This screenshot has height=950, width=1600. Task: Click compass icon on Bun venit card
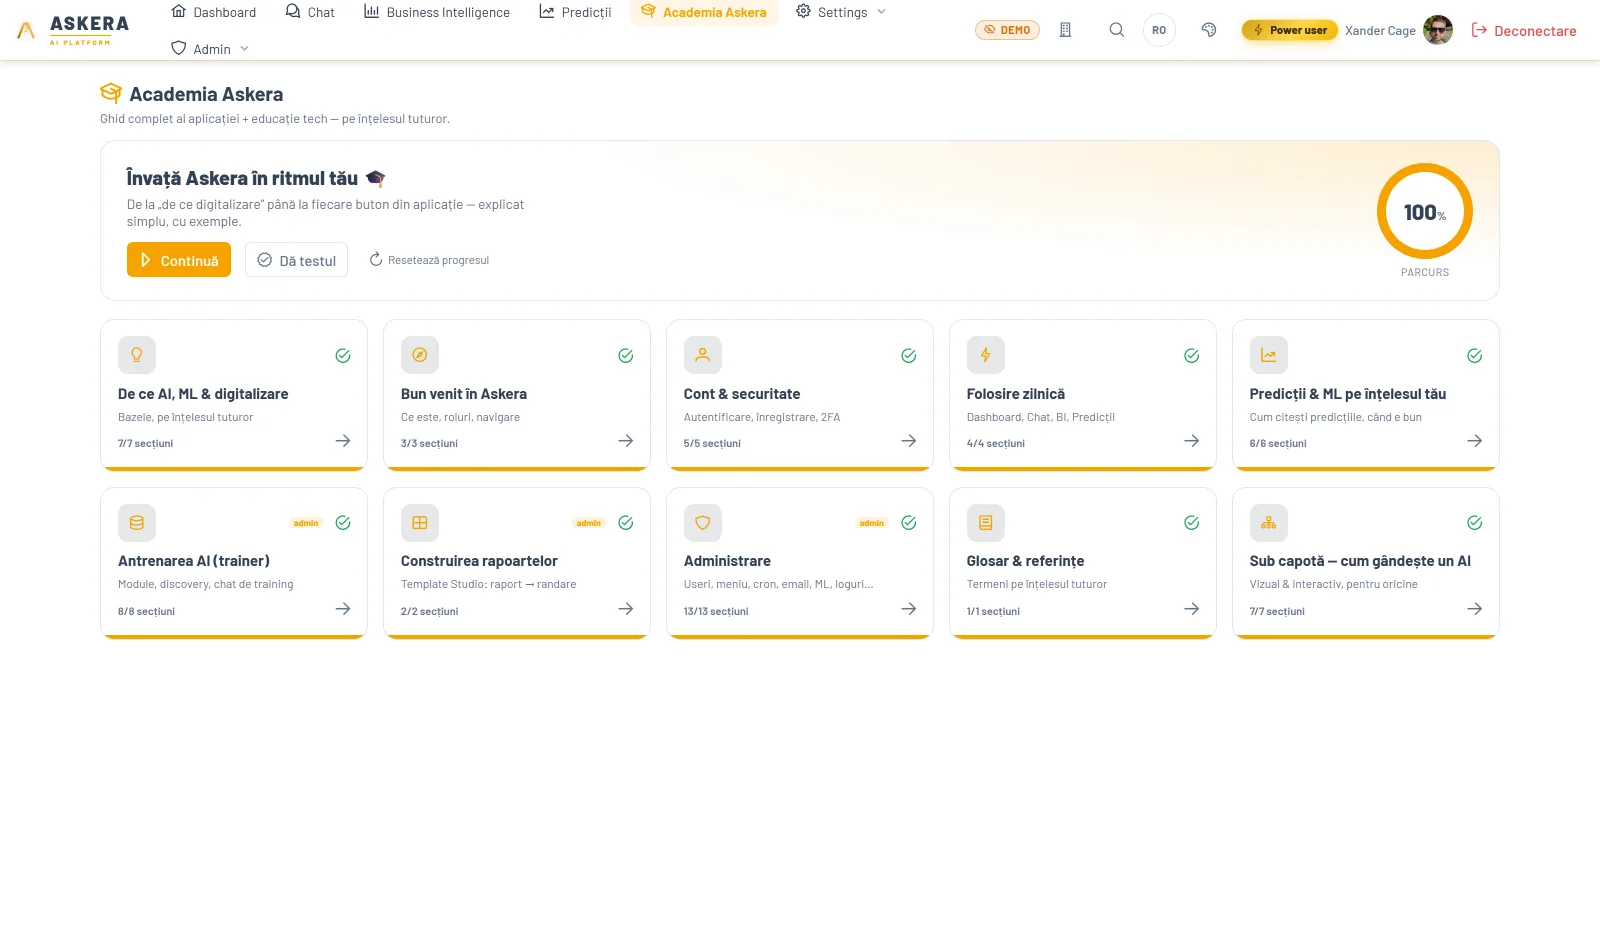[x=420, y=355]
